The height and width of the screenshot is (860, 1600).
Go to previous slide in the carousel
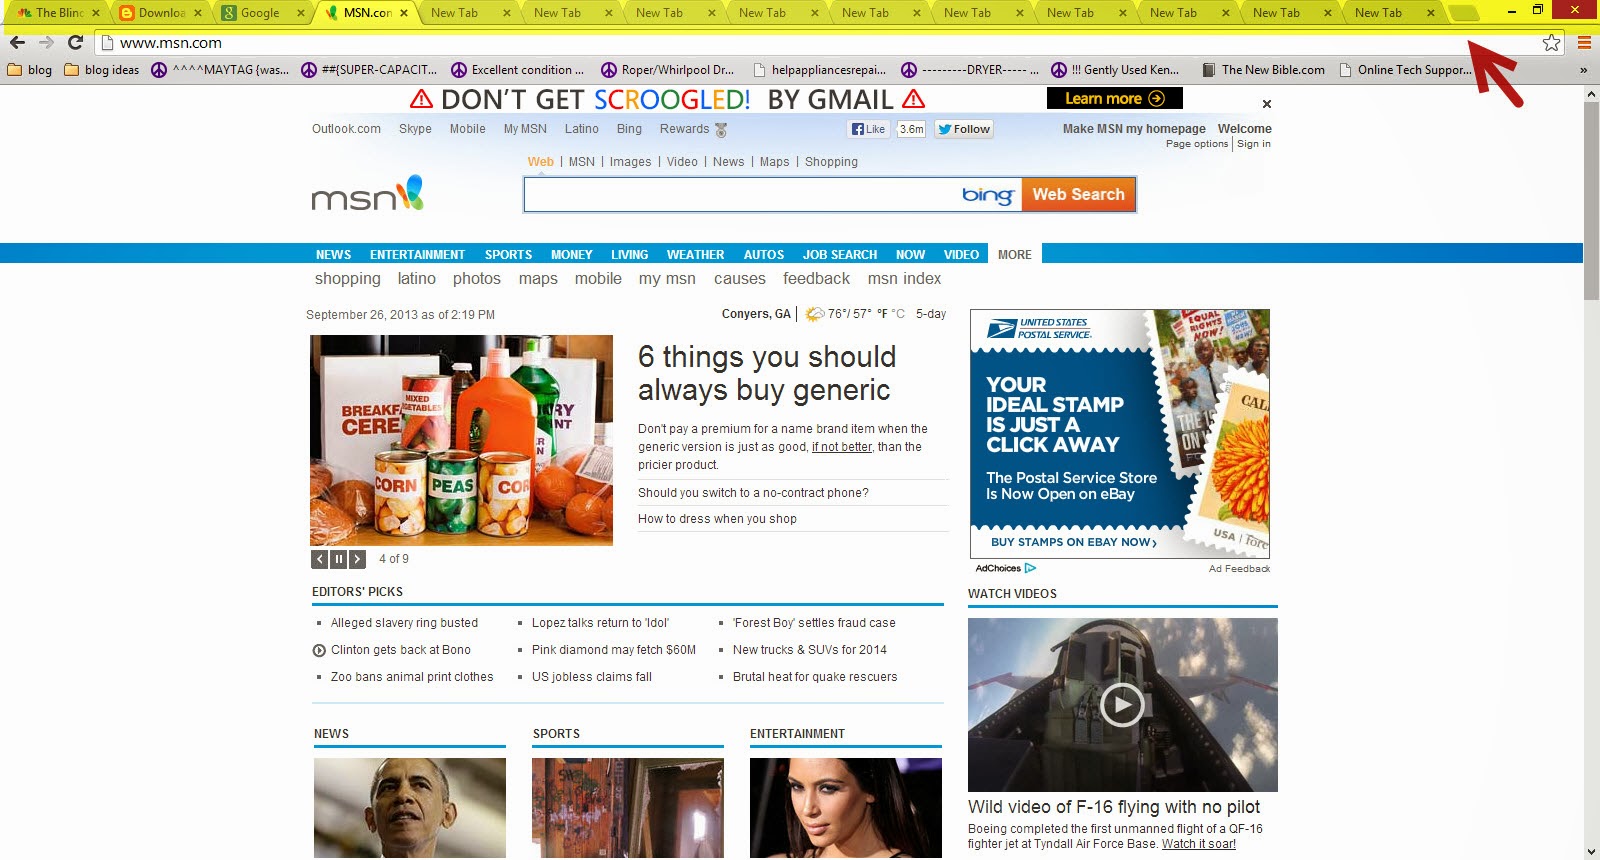(x=319, y=559)
